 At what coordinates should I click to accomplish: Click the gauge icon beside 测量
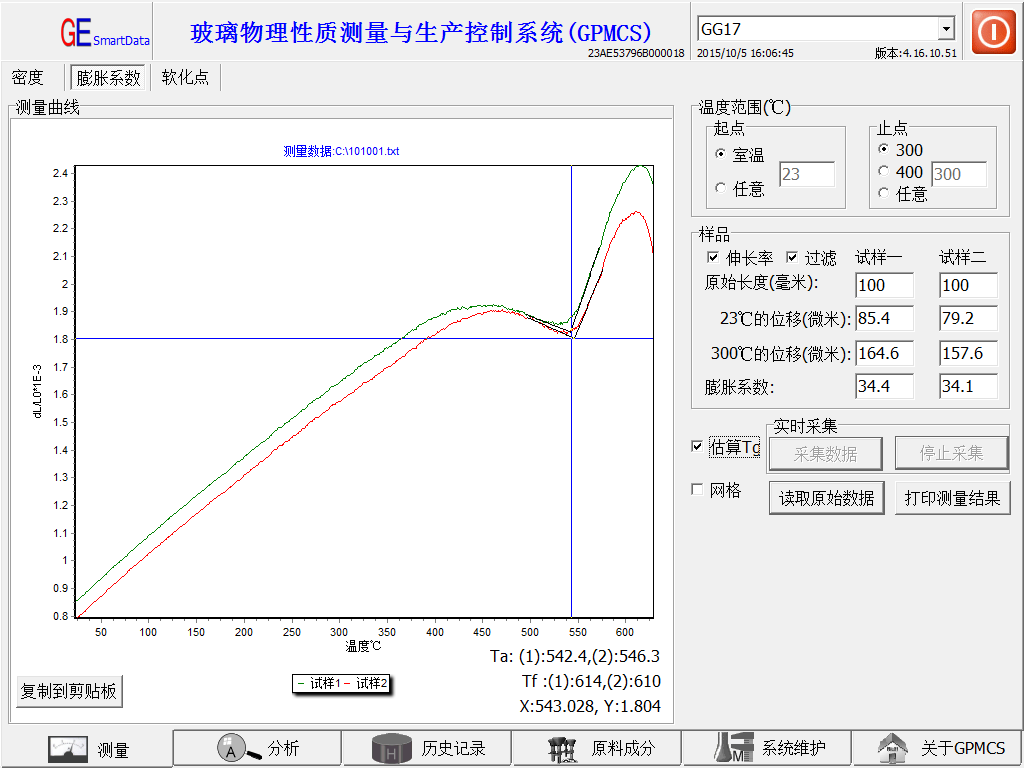click(x=67, y=748)
